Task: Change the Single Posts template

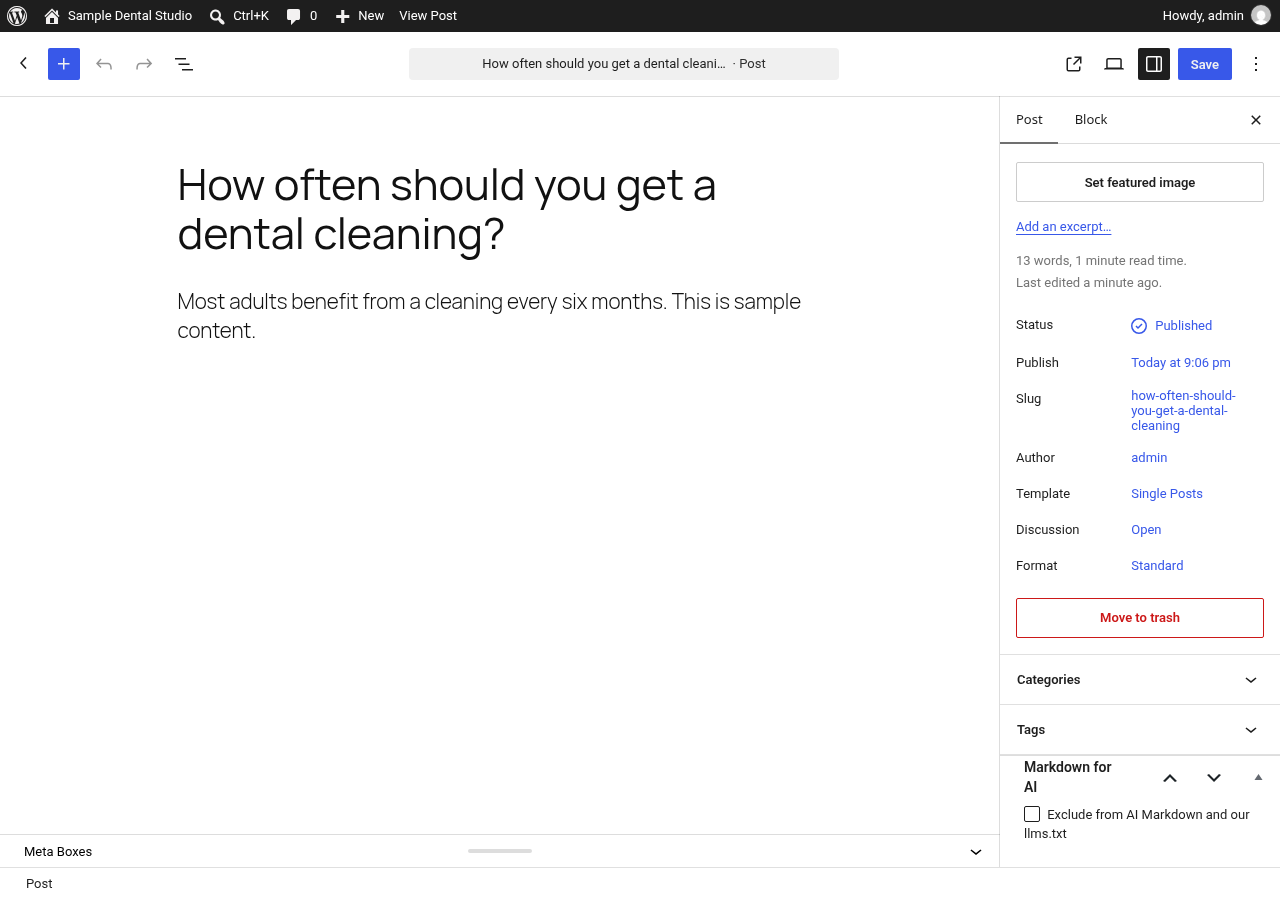Action: 1167,494
